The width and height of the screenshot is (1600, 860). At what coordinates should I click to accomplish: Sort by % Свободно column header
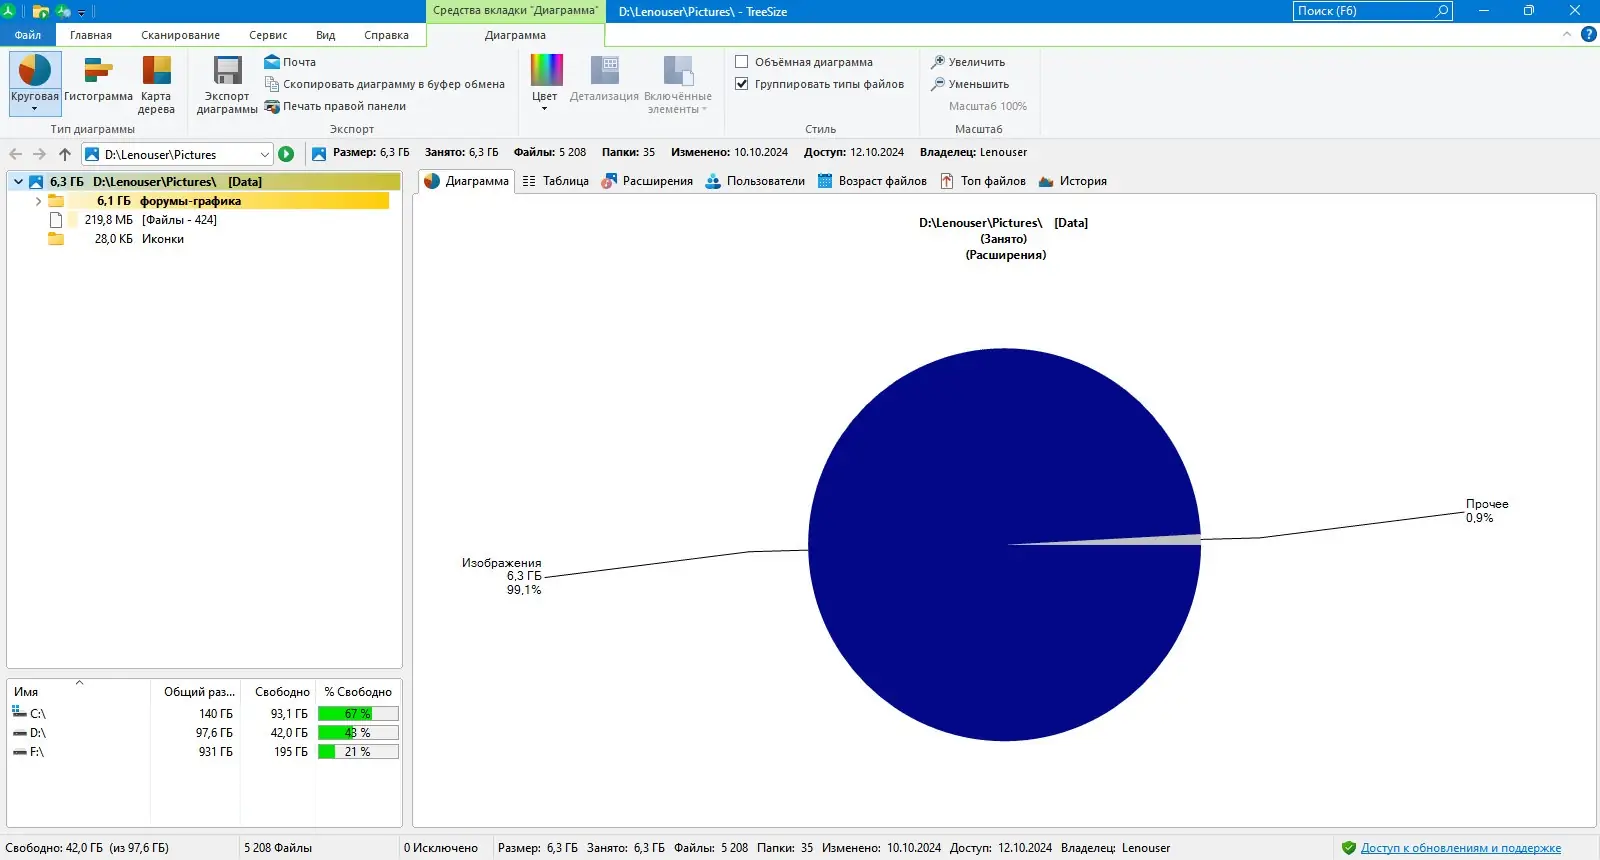click(x=358, y=692)
